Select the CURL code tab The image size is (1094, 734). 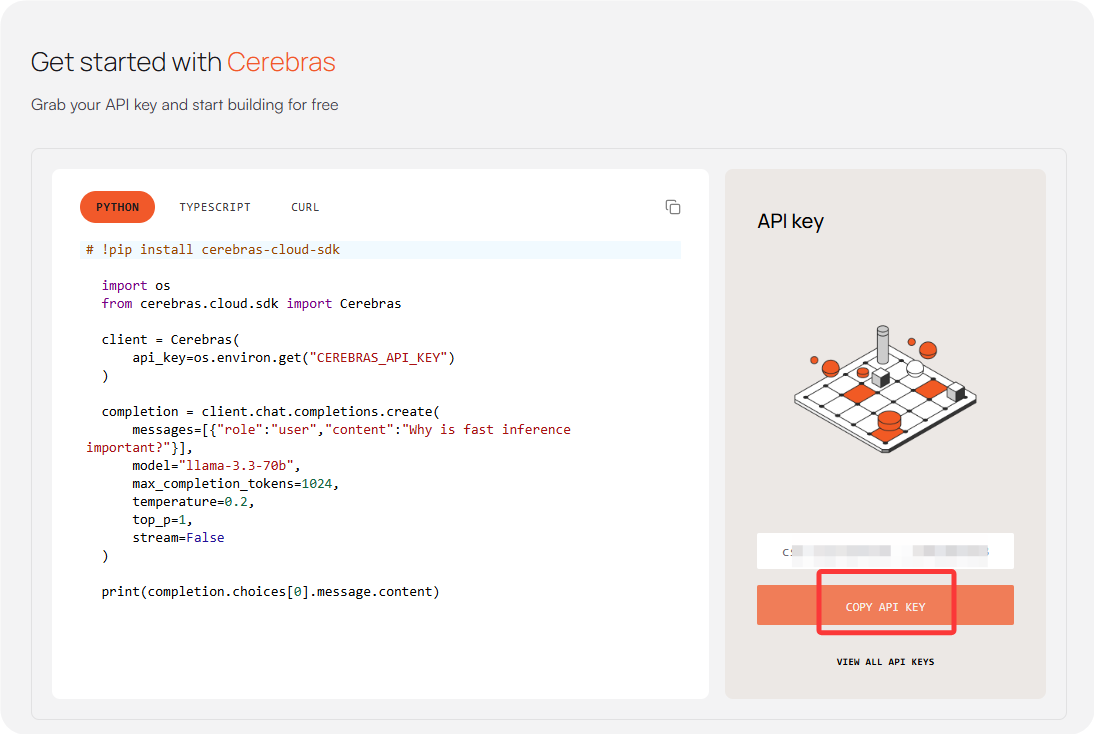tap(305, 207)
